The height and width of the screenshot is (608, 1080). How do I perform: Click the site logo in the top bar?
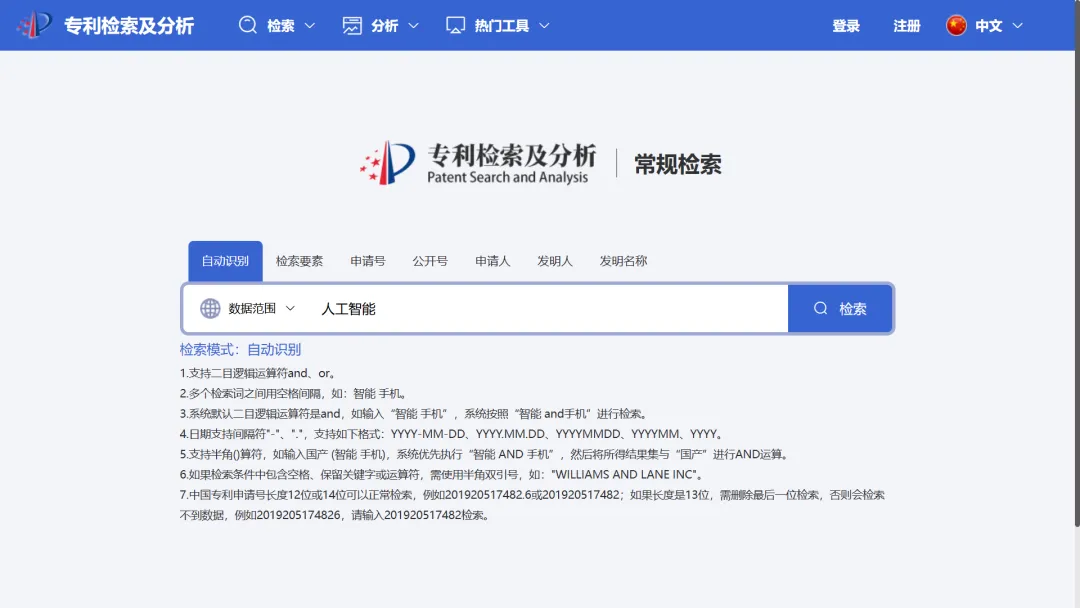coord(34,25)
